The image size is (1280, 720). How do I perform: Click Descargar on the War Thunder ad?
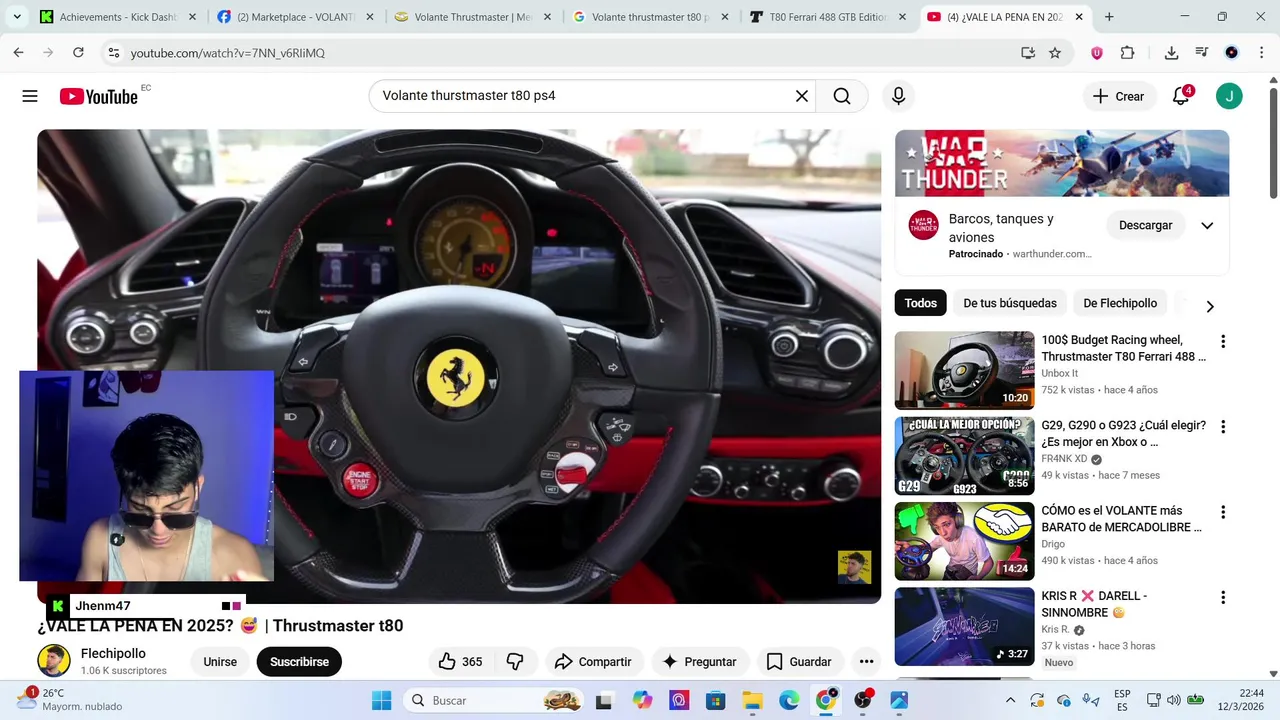pyautogui.click(x=1145, y=225)
